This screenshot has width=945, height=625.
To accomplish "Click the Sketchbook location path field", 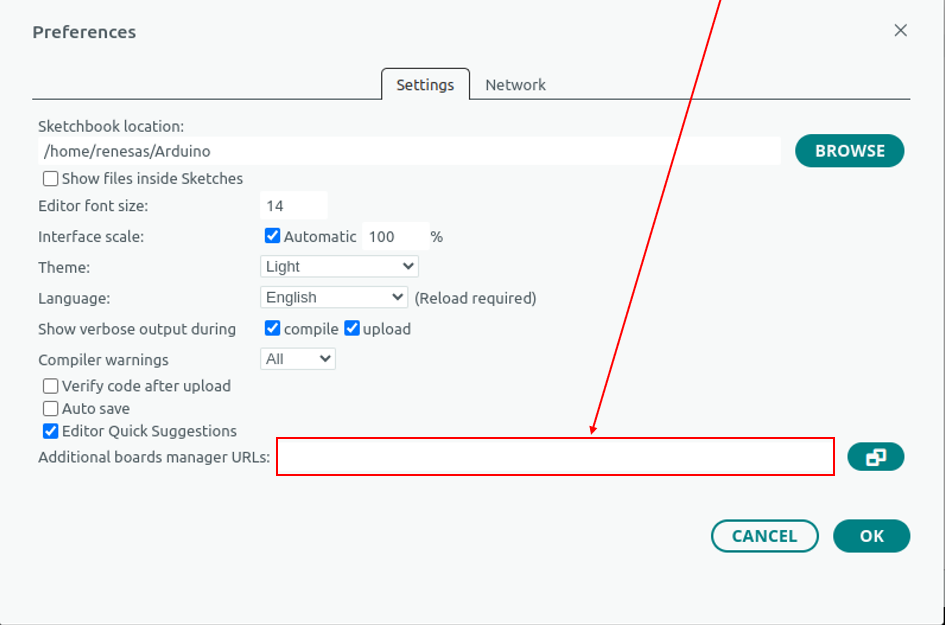I will coord(408,151).
